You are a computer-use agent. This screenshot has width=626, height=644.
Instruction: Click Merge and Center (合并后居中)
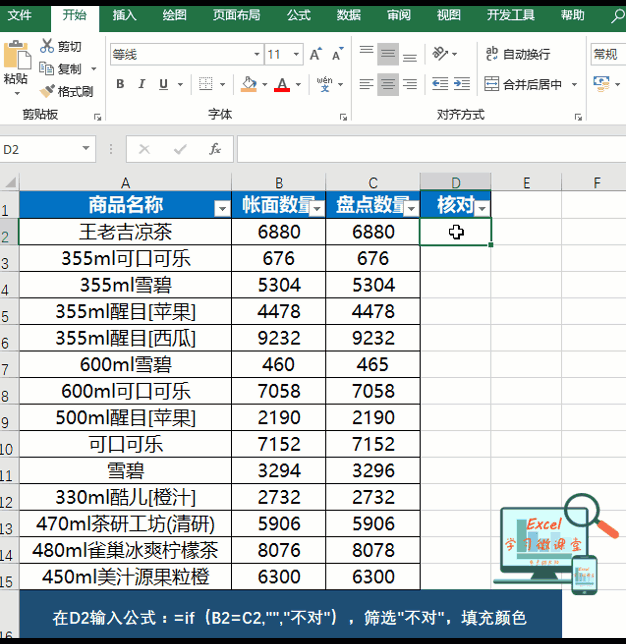tap(523, 84)
